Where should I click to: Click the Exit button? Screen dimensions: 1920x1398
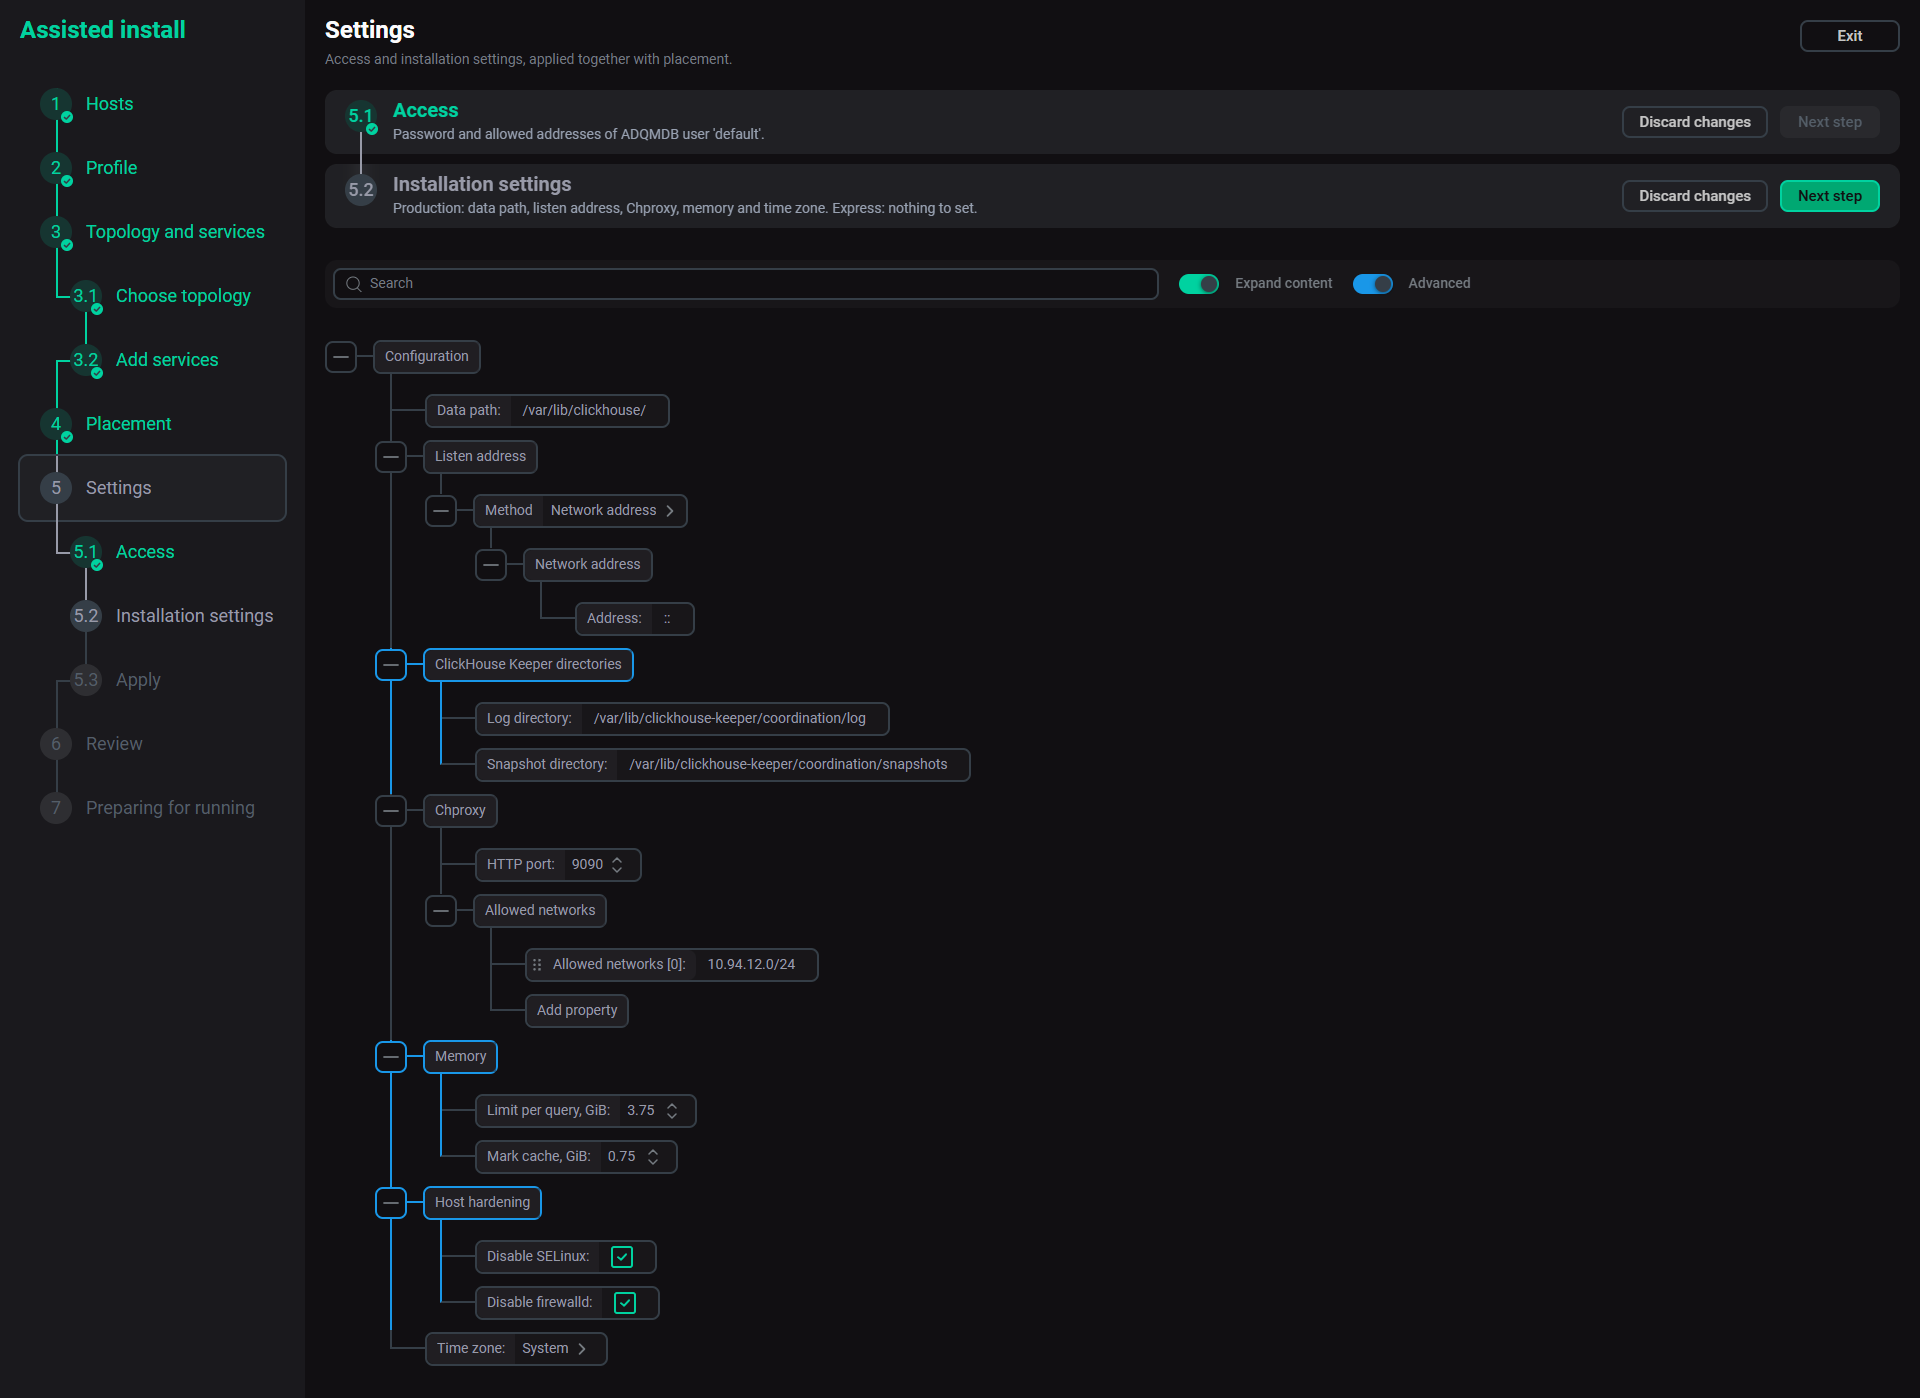coord(1849,36)
